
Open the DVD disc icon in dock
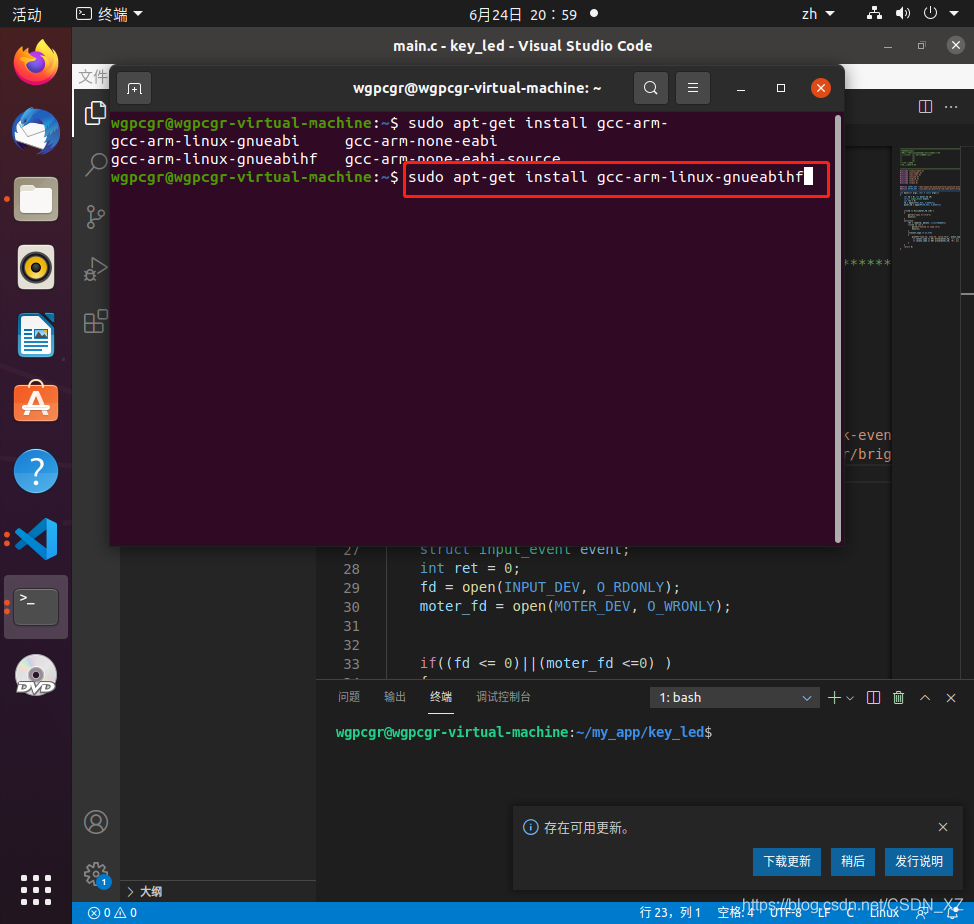[x=36, y=675]
